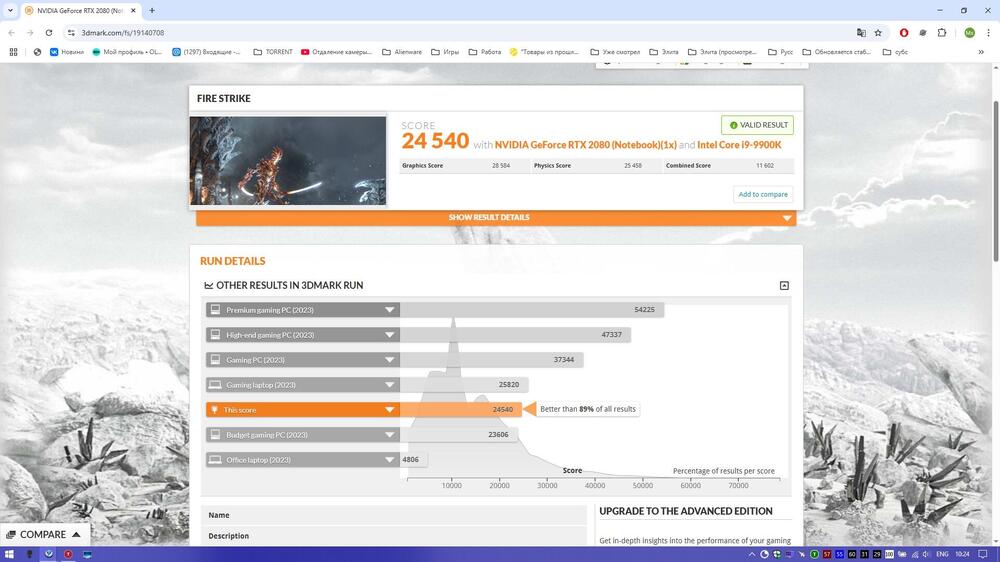
Task: Expand the Compare panel at bottom left
Action: tap(45, 534)
